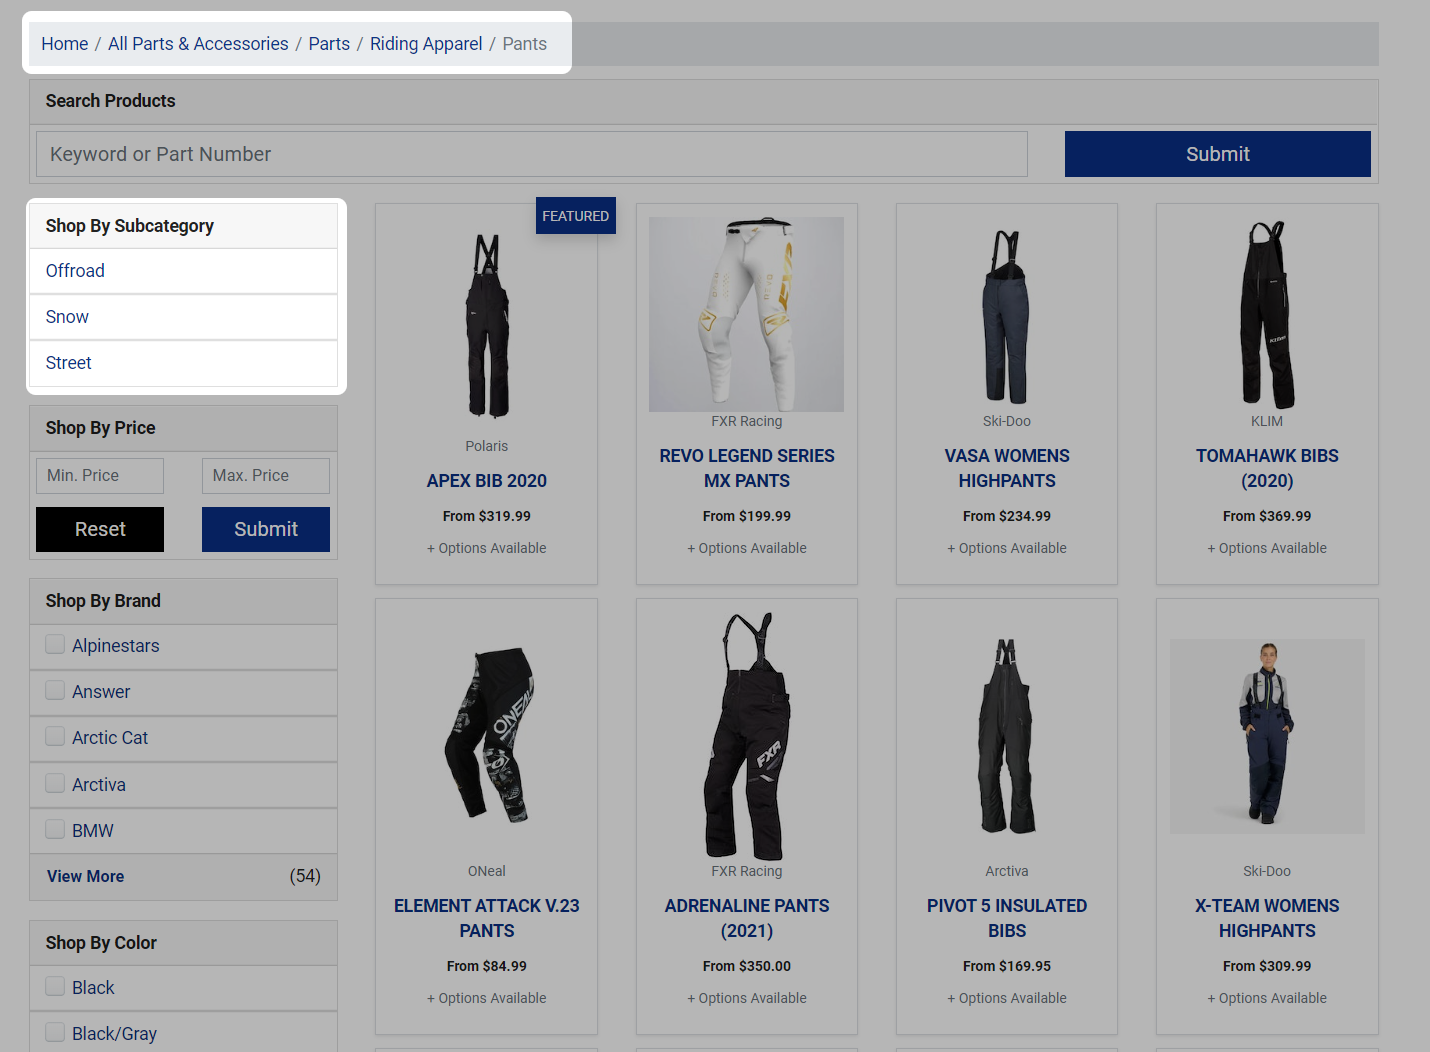Reset the price filter

click(x=100, y=529)
